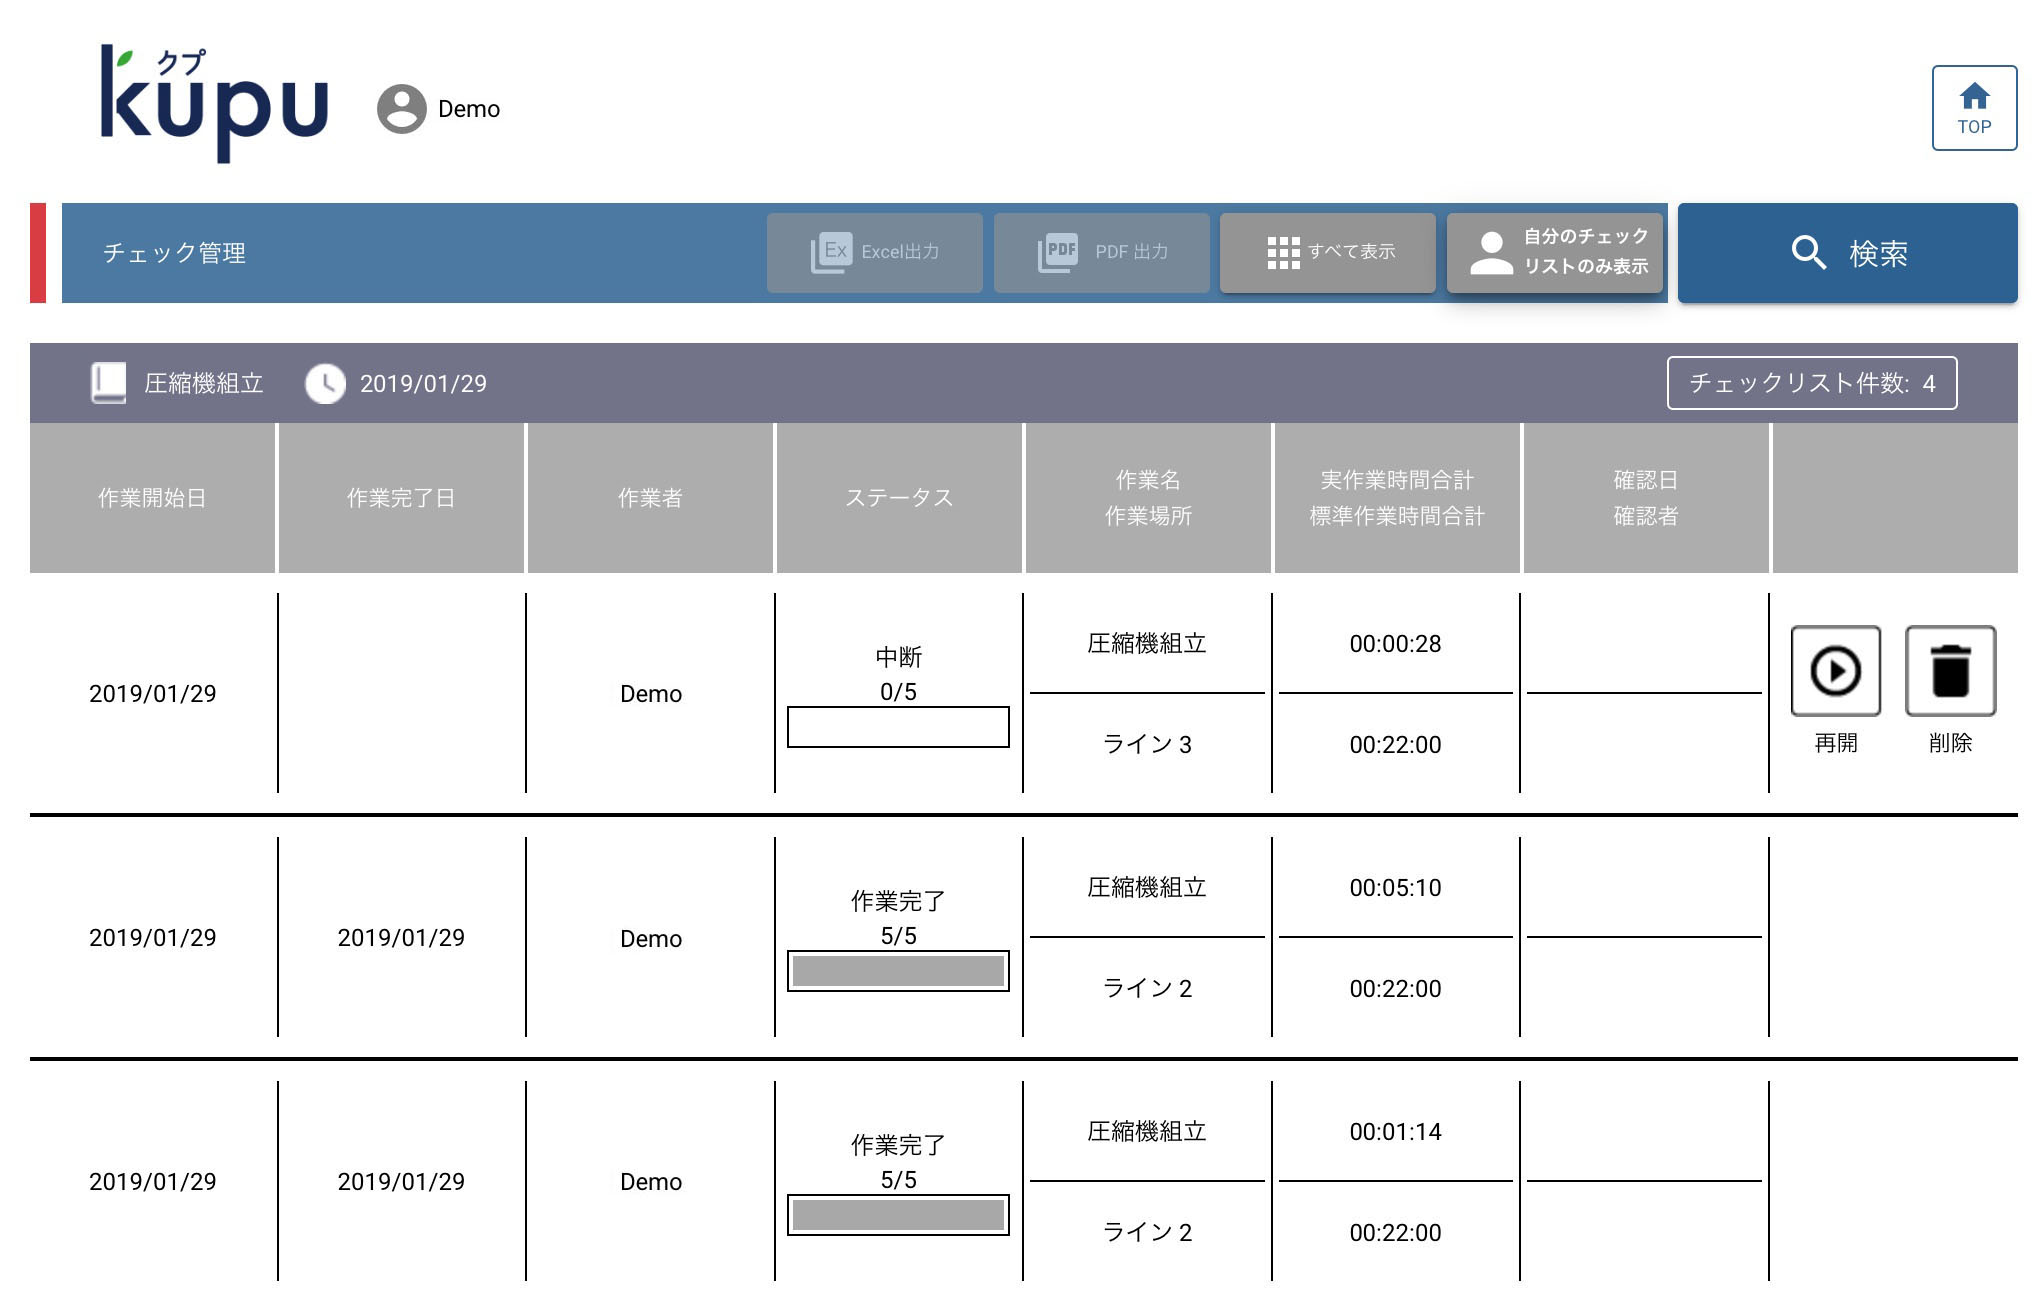Click the ステータス column header
Screen dimensions: 2038x1301
(898, 498)
